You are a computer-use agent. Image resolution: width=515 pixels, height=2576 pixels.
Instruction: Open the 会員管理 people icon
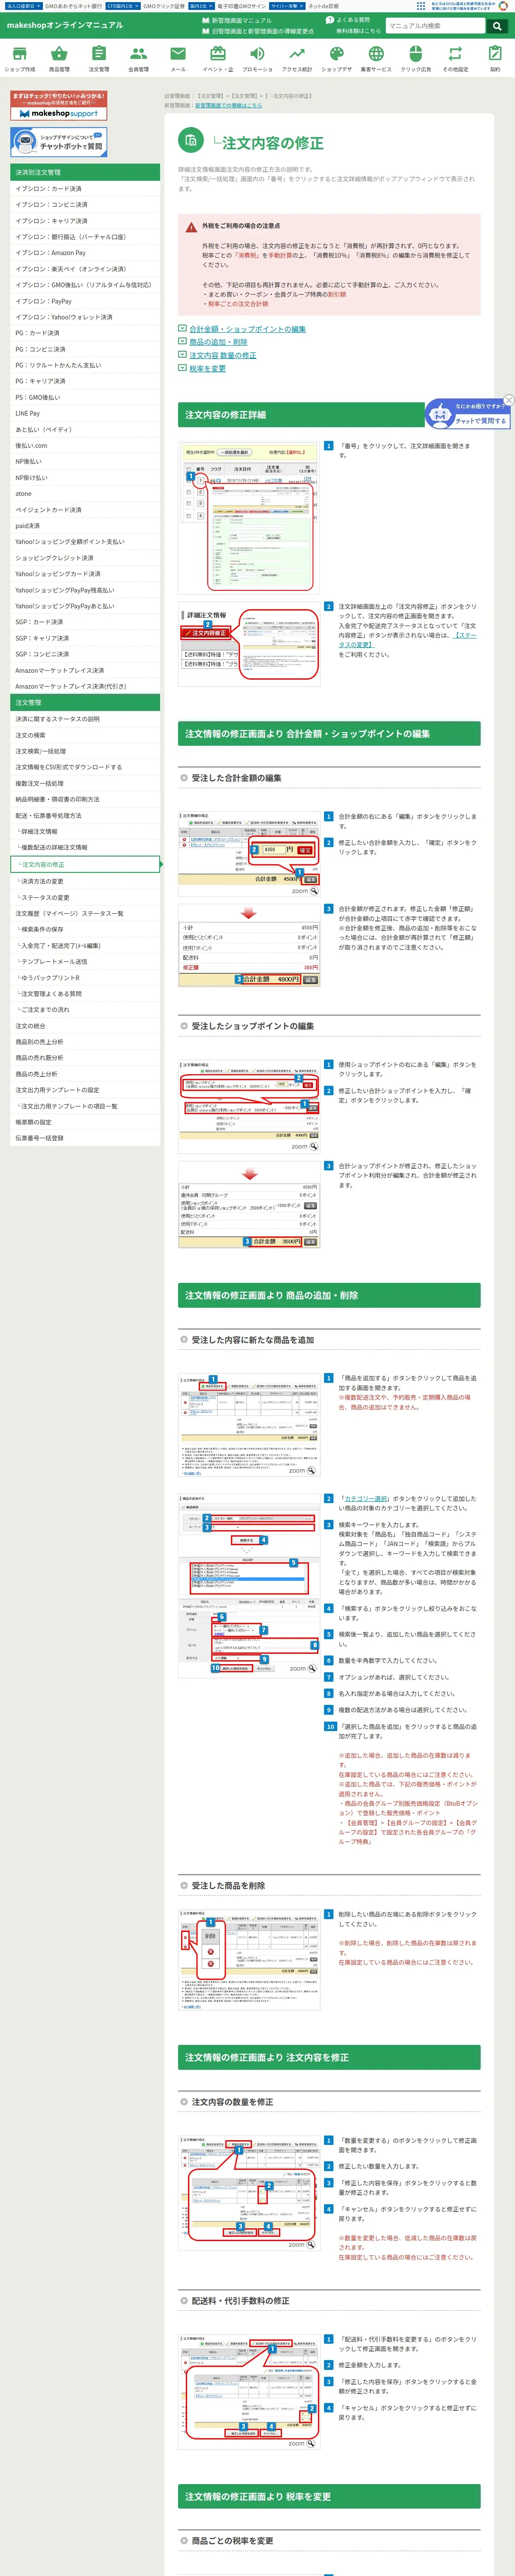(x=138, y=58)
